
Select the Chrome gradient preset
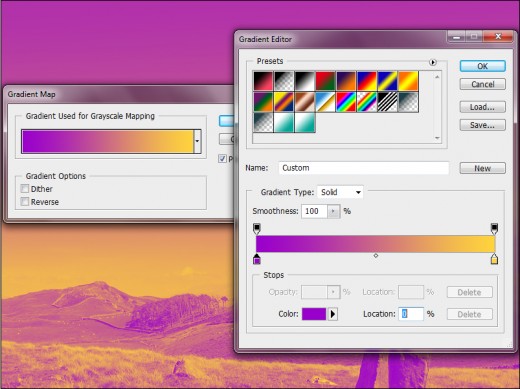325,102
